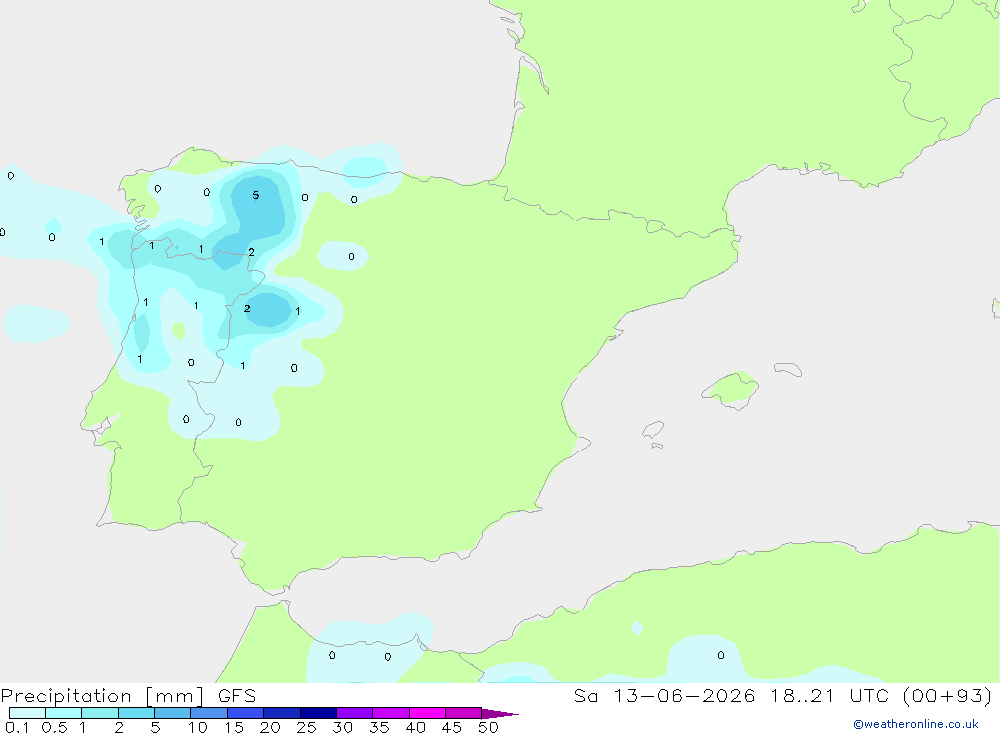Select the 35–40 mm violet legend swatch

click(x=391, y=713)
